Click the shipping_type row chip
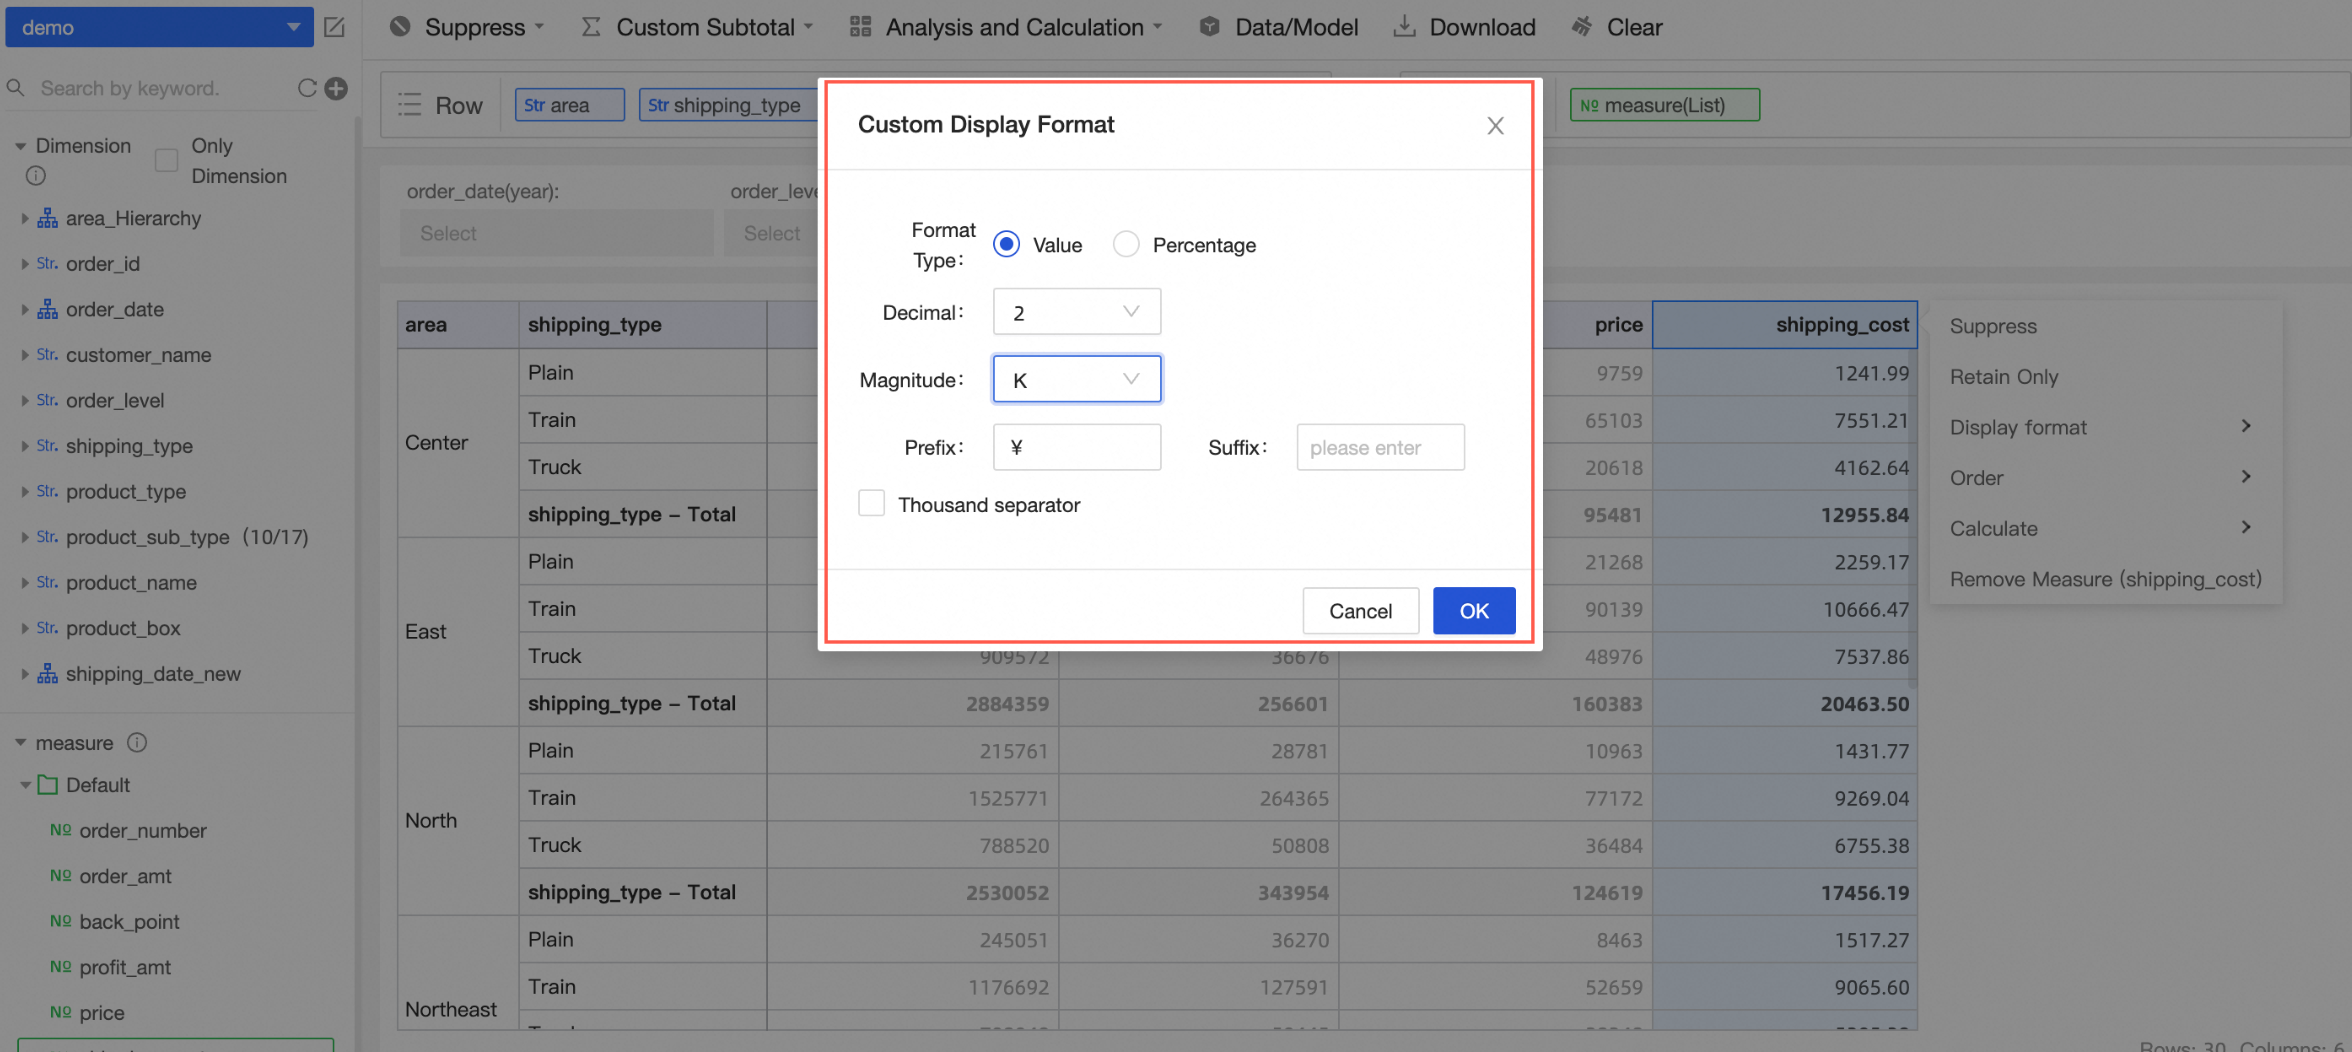 (x=728, y=105)
